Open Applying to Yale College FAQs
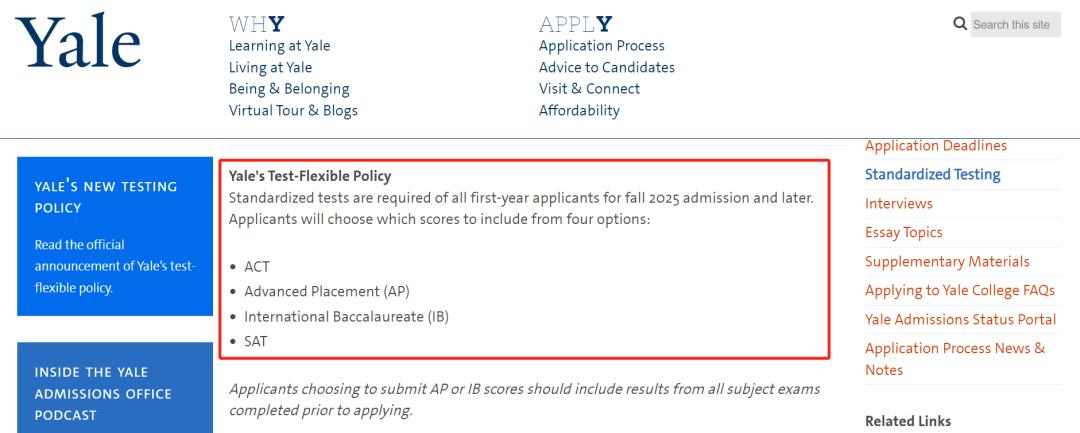 (960, 291)
